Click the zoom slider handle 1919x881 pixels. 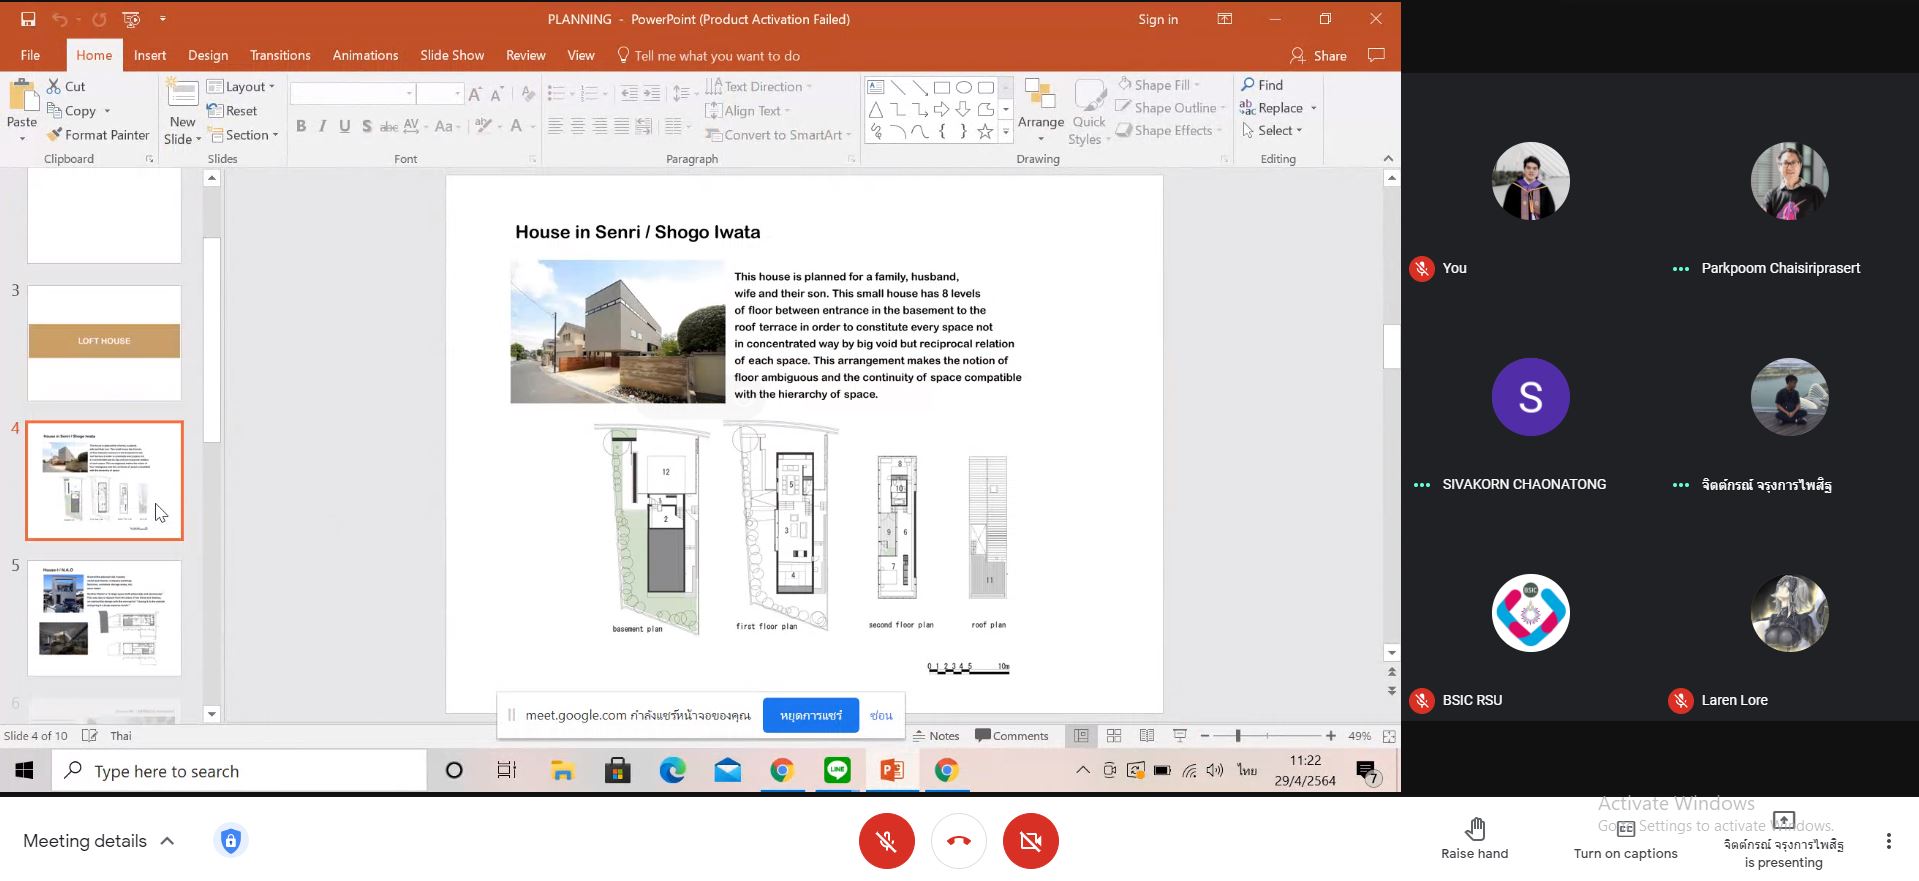click(1238, 736)
